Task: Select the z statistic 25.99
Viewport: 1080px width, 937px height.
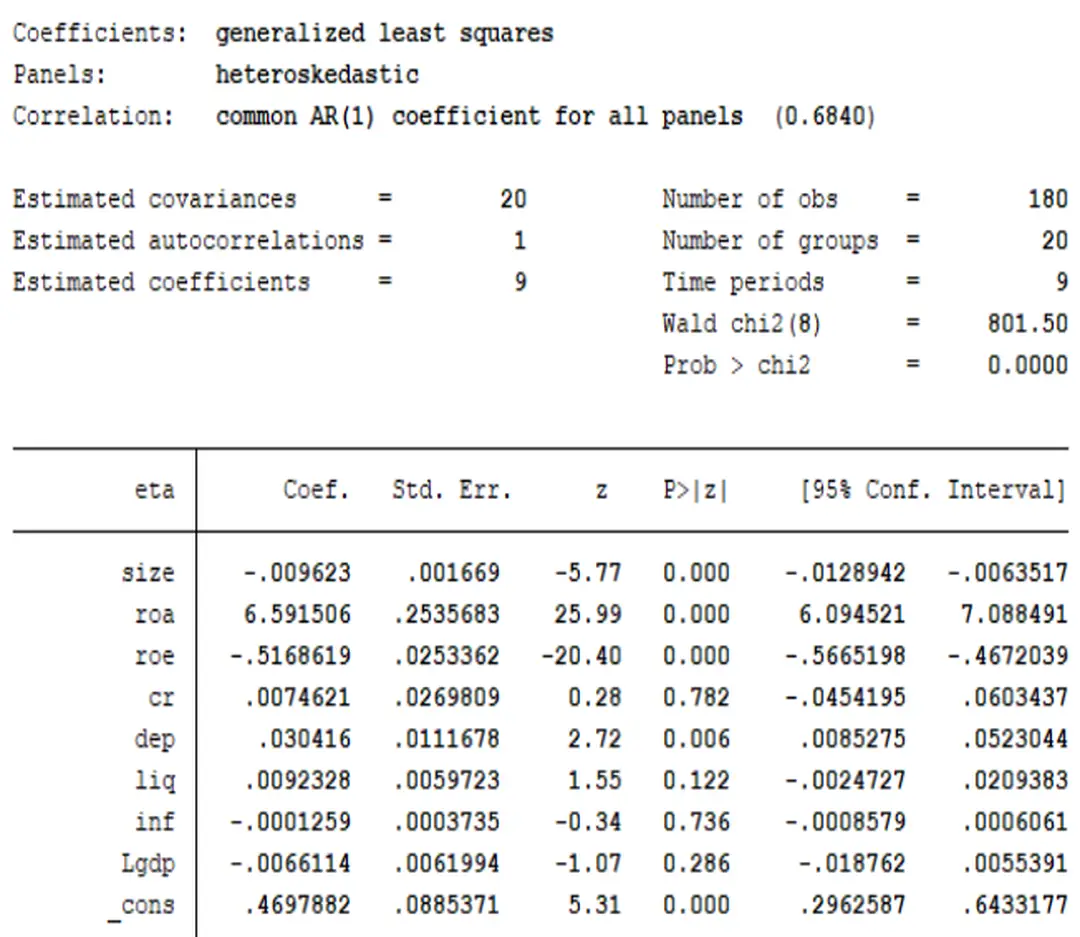Action: coord(587,614)
